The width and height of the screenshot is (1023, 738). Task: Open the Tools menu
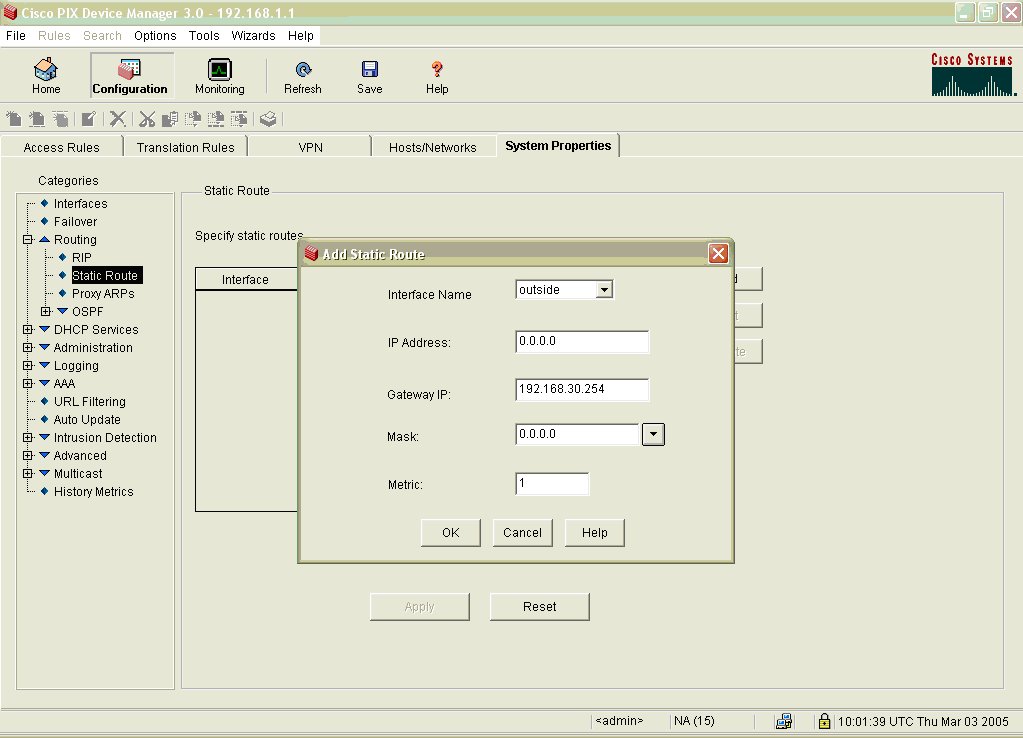(204, 35)
